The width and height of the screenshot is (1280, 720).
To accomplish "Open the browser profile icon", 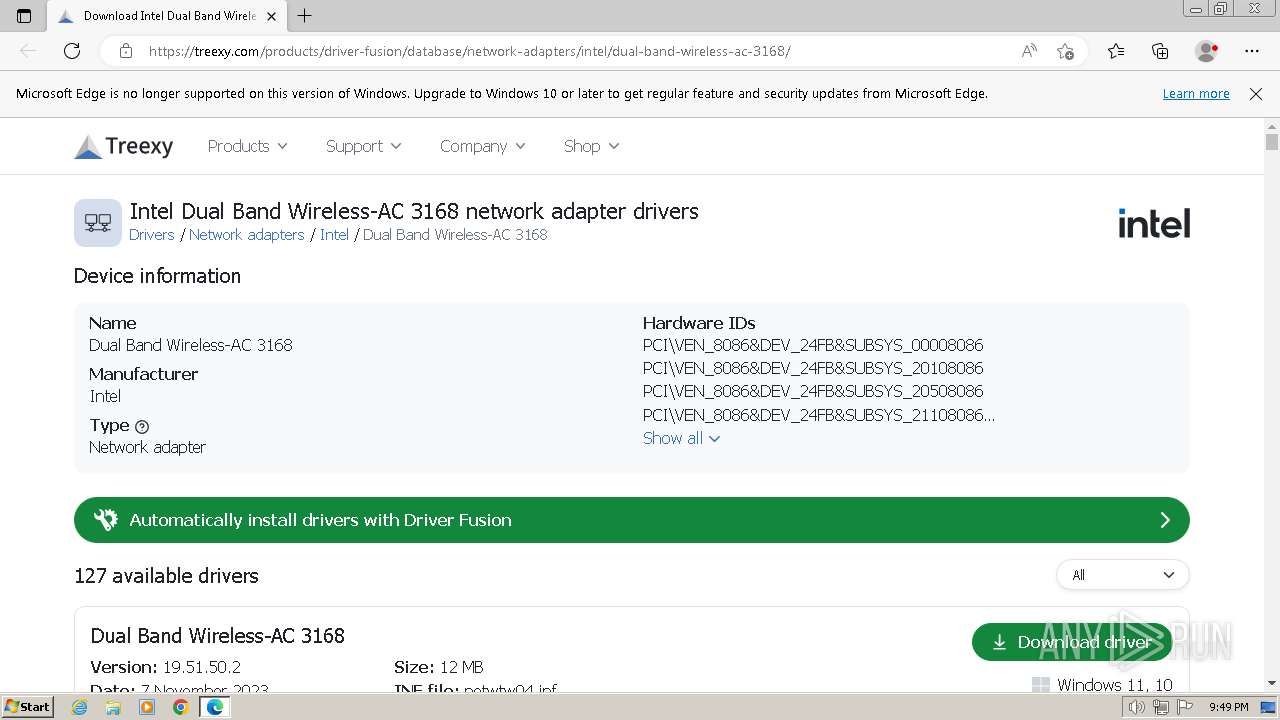I will pos(1206,51).
